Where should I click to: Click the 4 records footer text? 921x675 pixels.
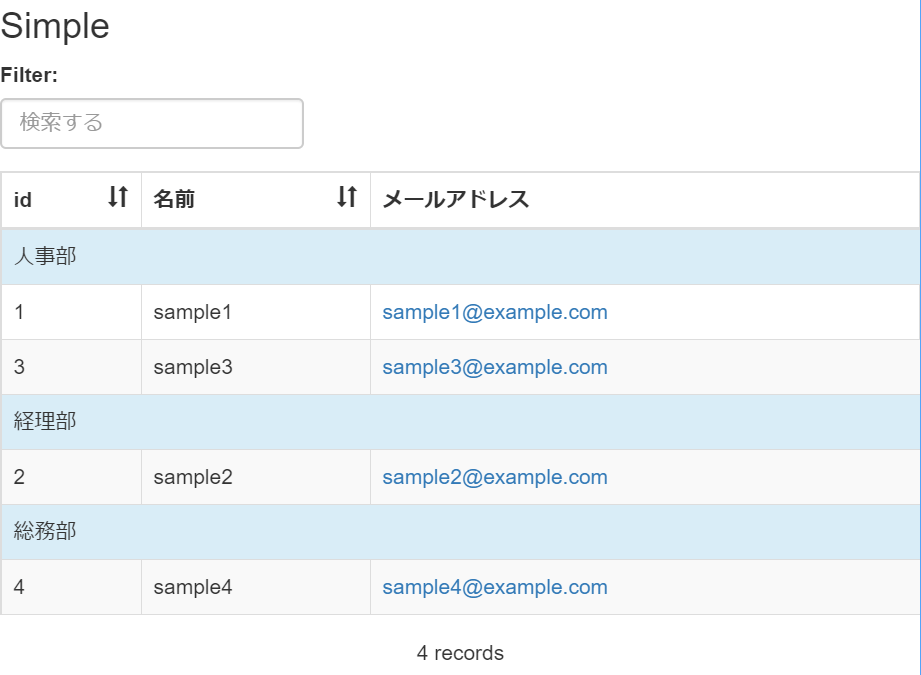coord(460,653)
